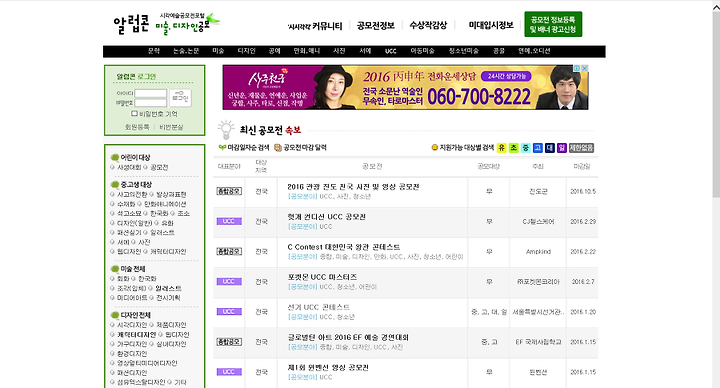Open the C Contest 대한민국 왕관 콘테스트 entry
This screenshot has width=720, height=388.
click(343, 247)
